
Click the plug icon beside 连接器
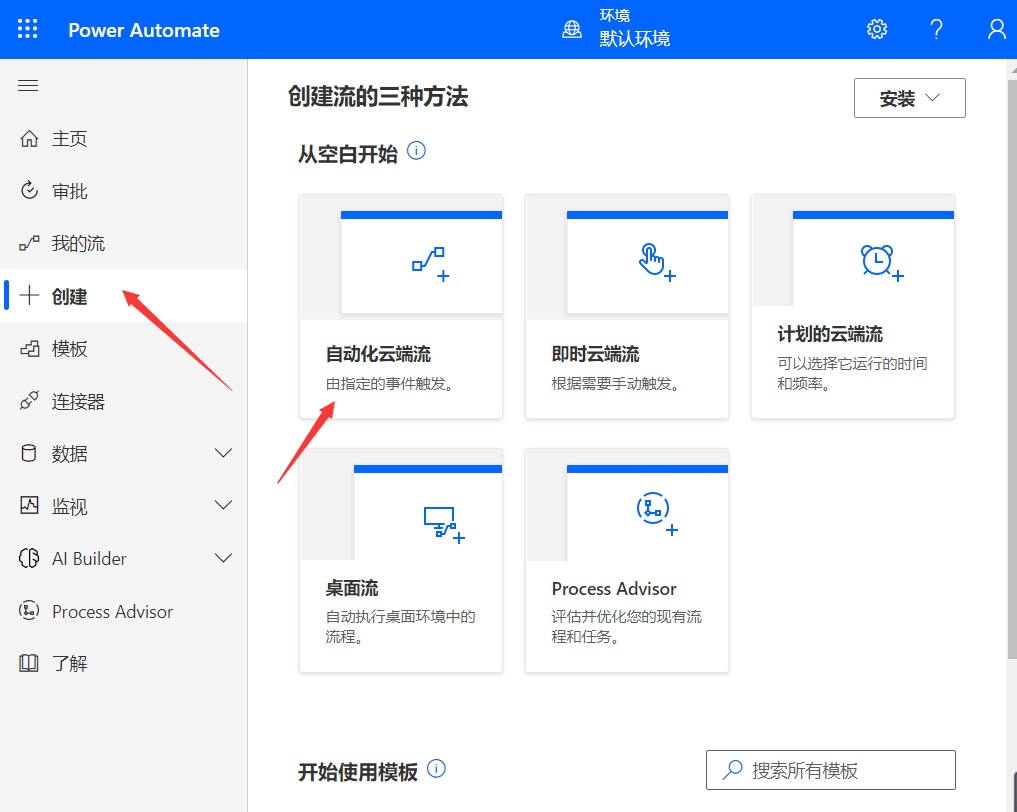pos(29,400)
